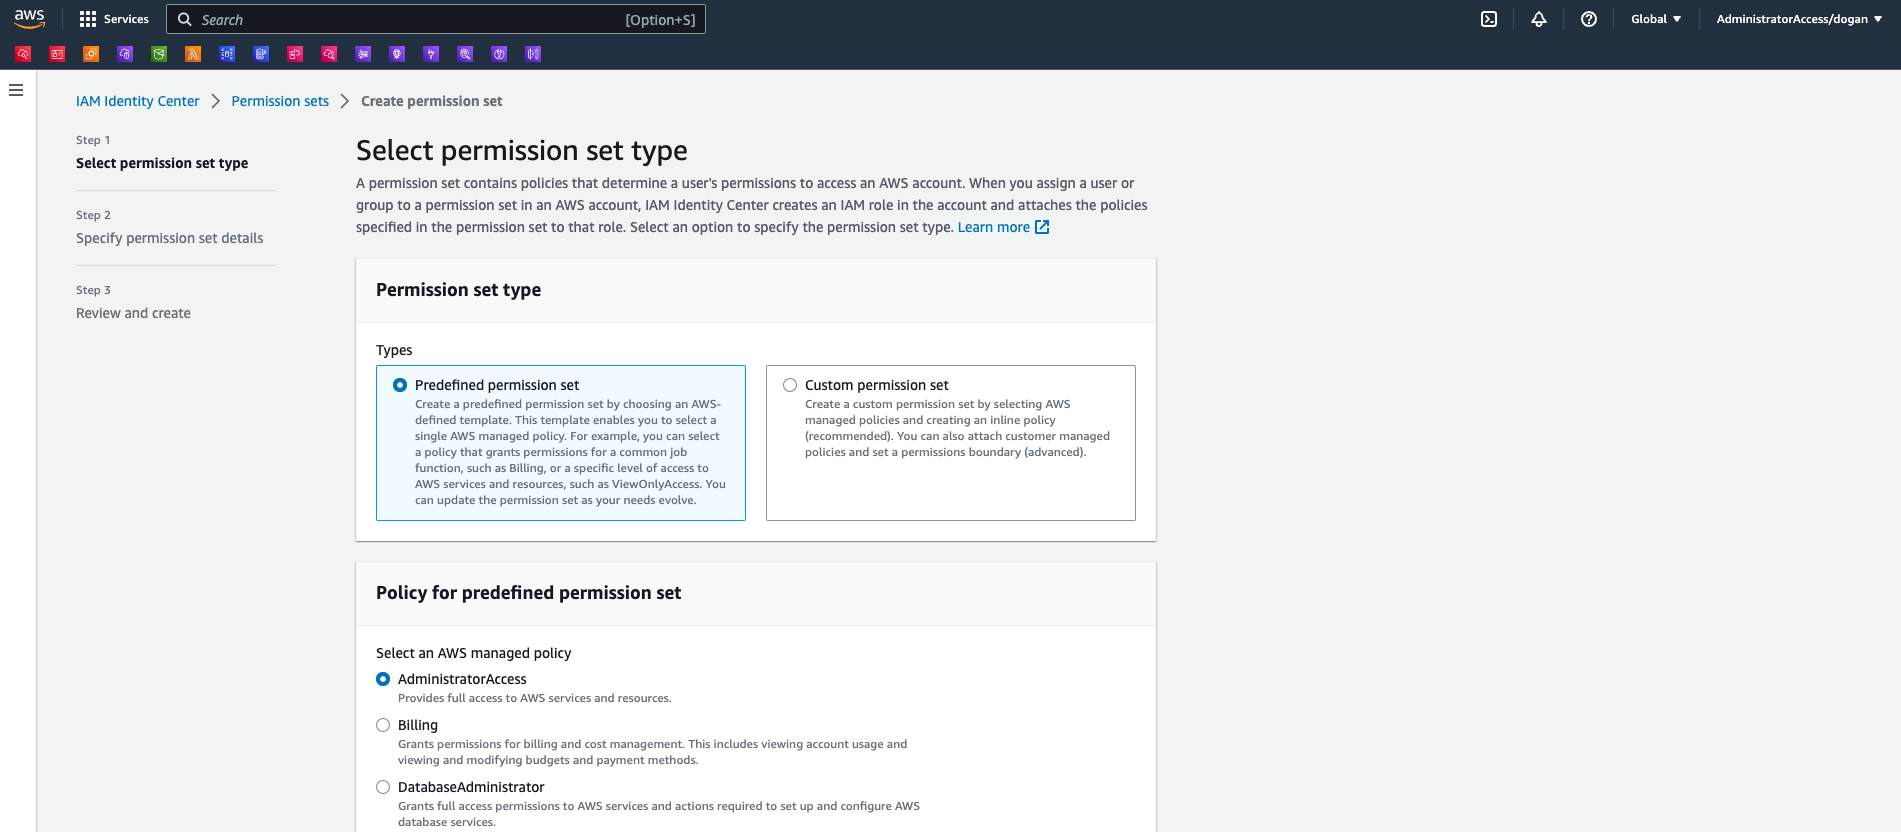Follow the Learn more link

(x=994, y=227)
